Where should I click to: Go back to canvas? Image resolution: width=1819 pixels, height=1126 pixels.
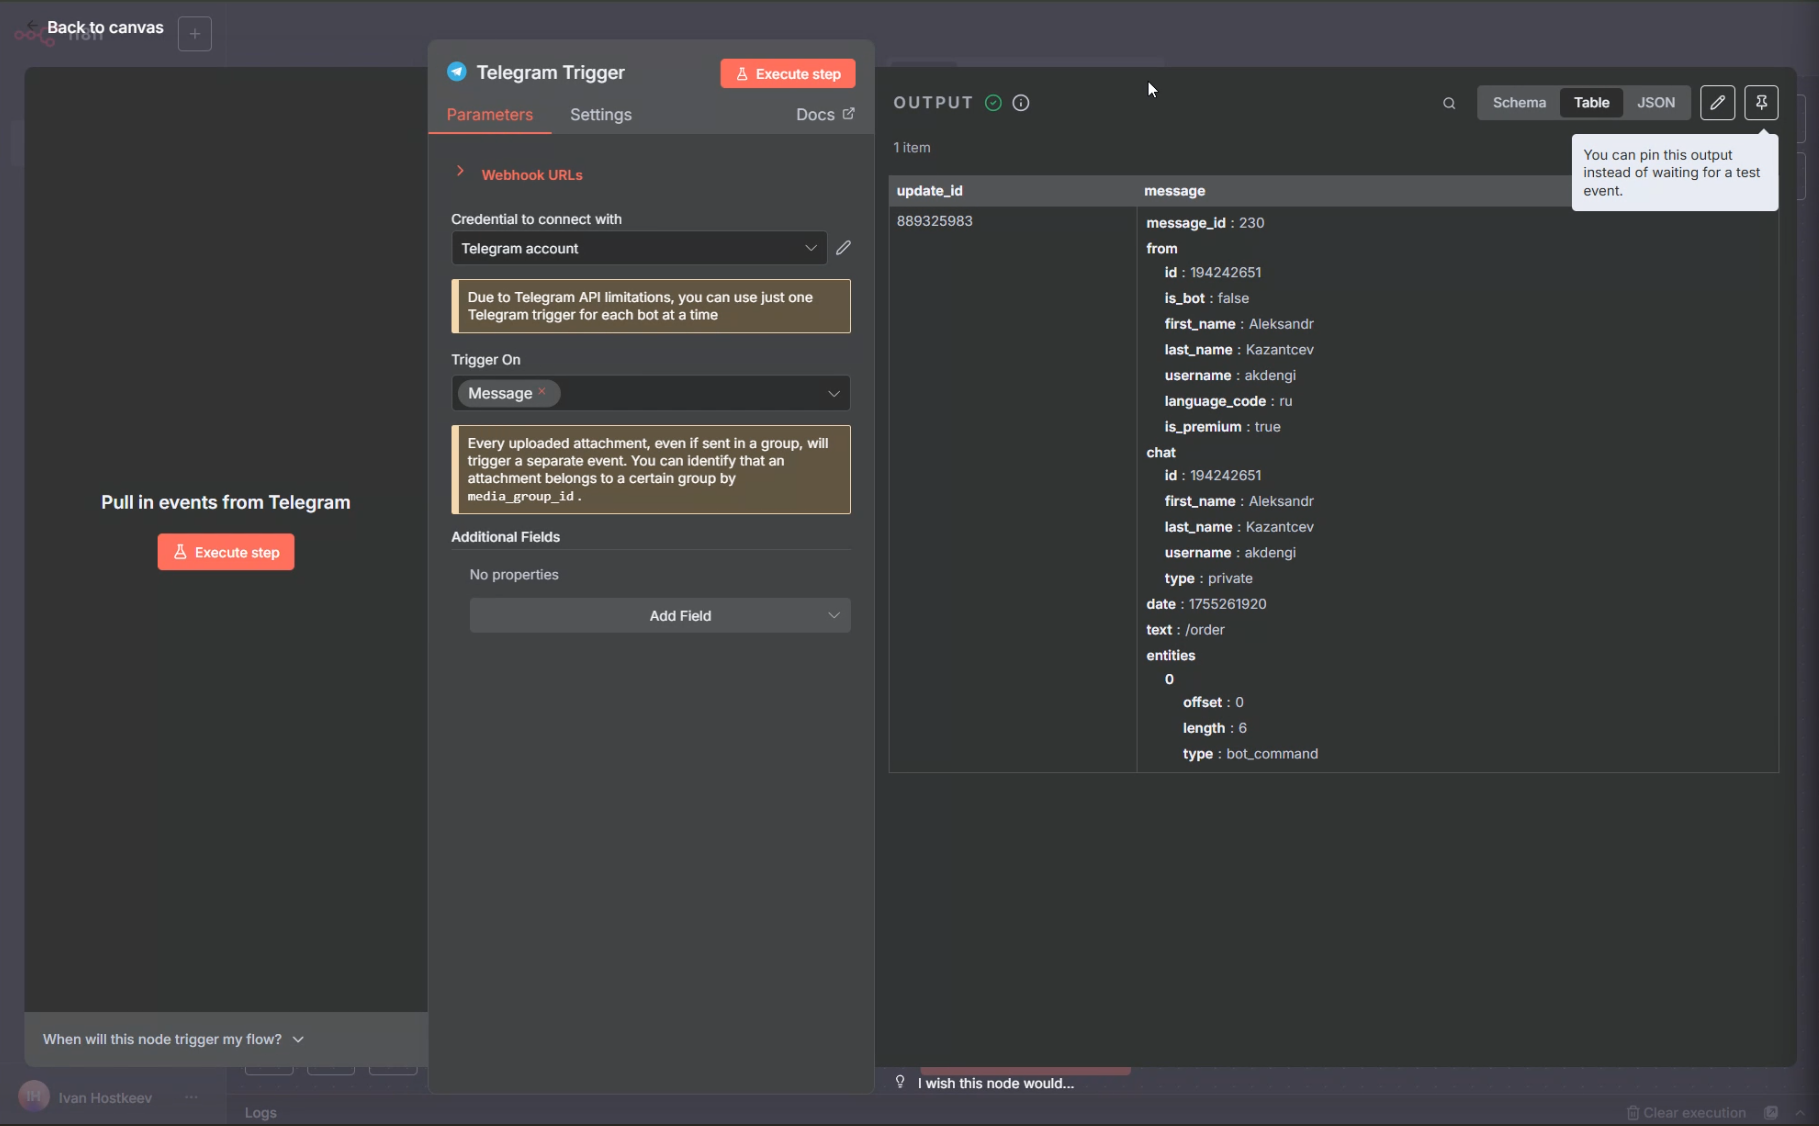(x=104, y=28)
